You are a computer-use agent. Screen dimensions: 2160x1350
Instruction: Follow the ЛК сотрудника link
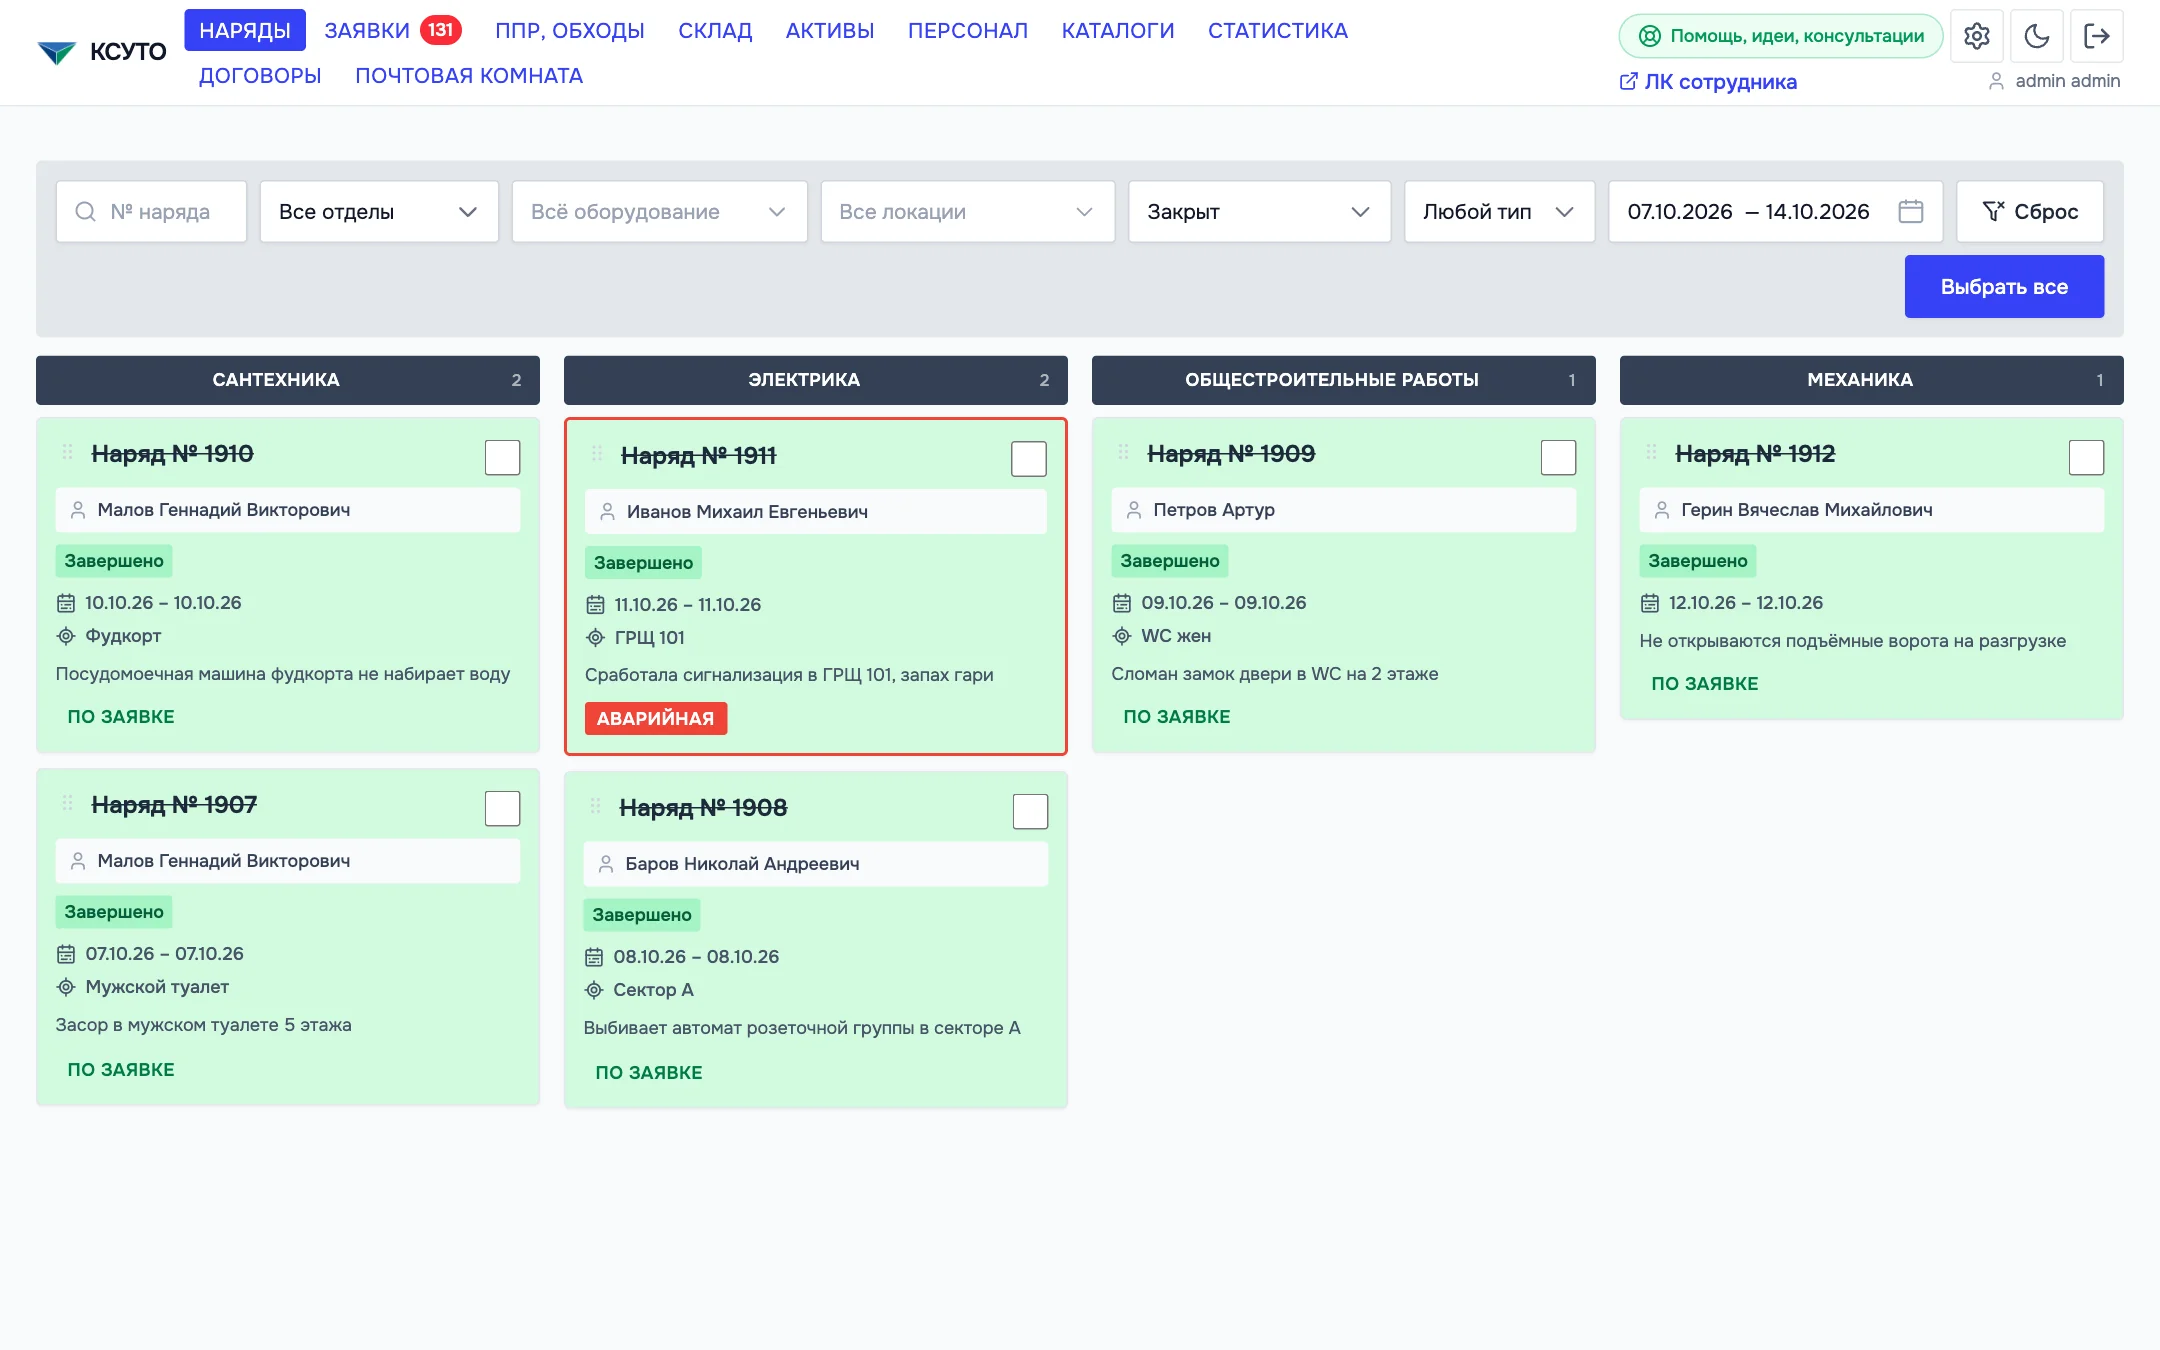(x=1708, y=81)
